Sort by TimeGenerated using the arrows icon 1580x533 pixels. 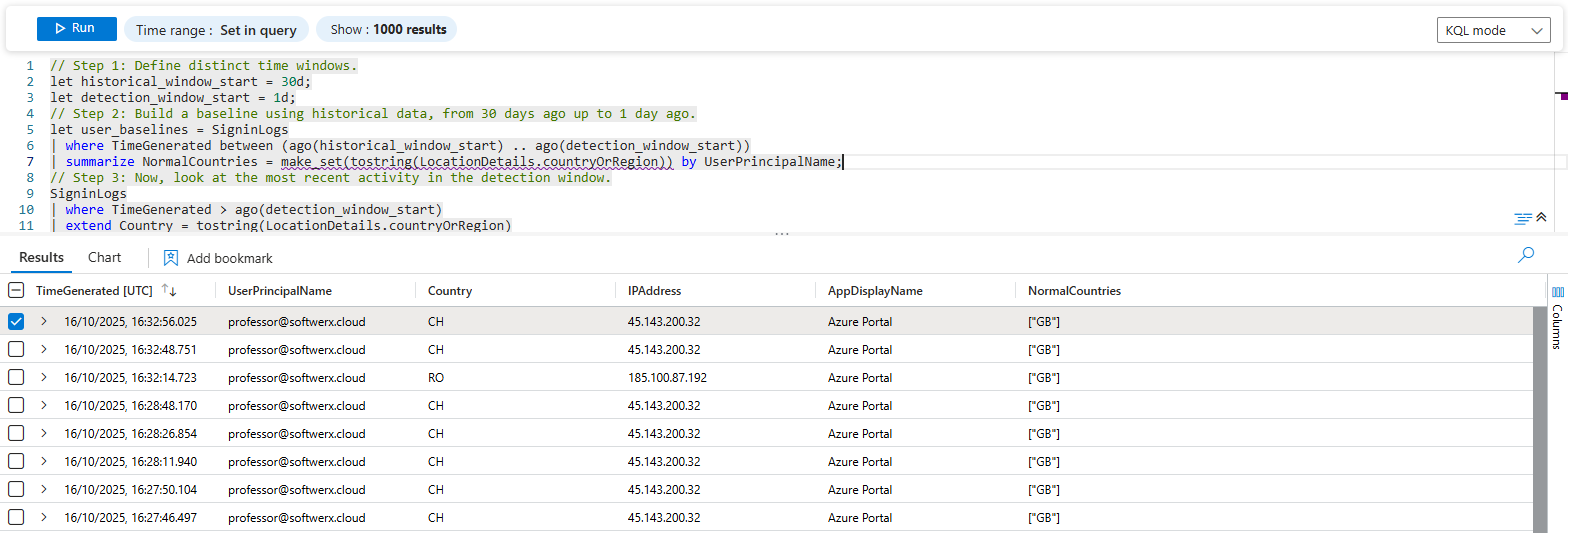(x=169, y=291)
